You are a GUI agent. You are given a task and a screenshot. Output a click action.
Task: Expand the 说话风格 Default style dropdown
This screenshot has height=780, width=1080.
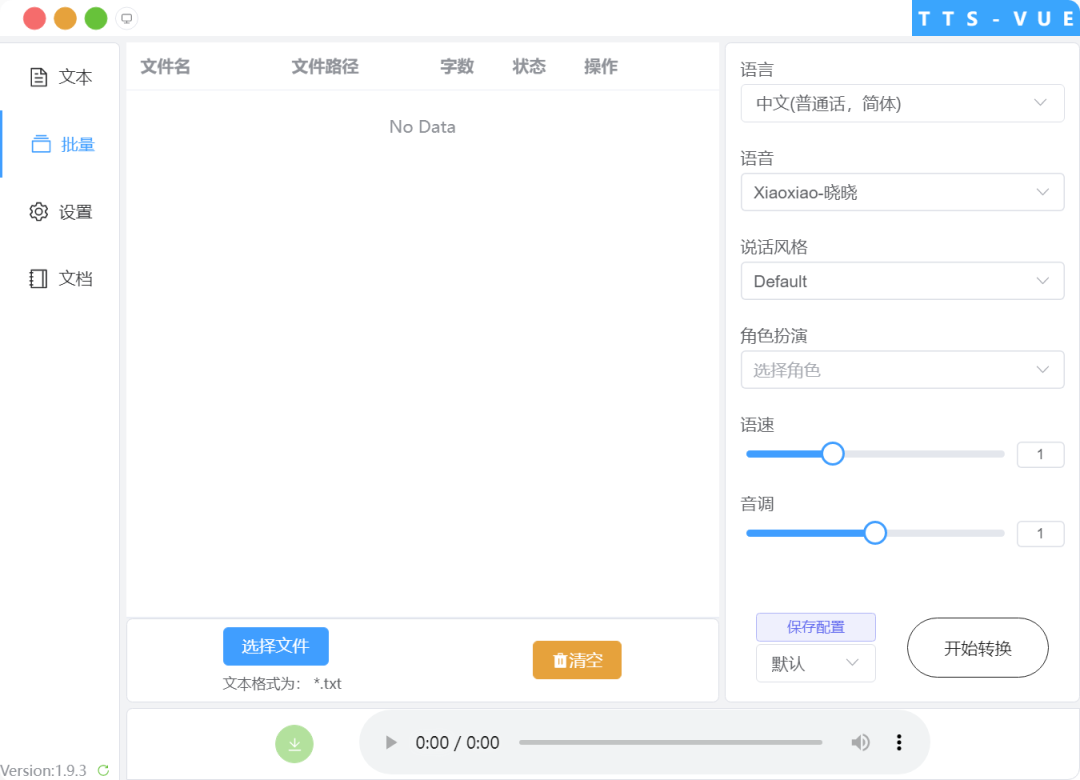tap(902, 281)
